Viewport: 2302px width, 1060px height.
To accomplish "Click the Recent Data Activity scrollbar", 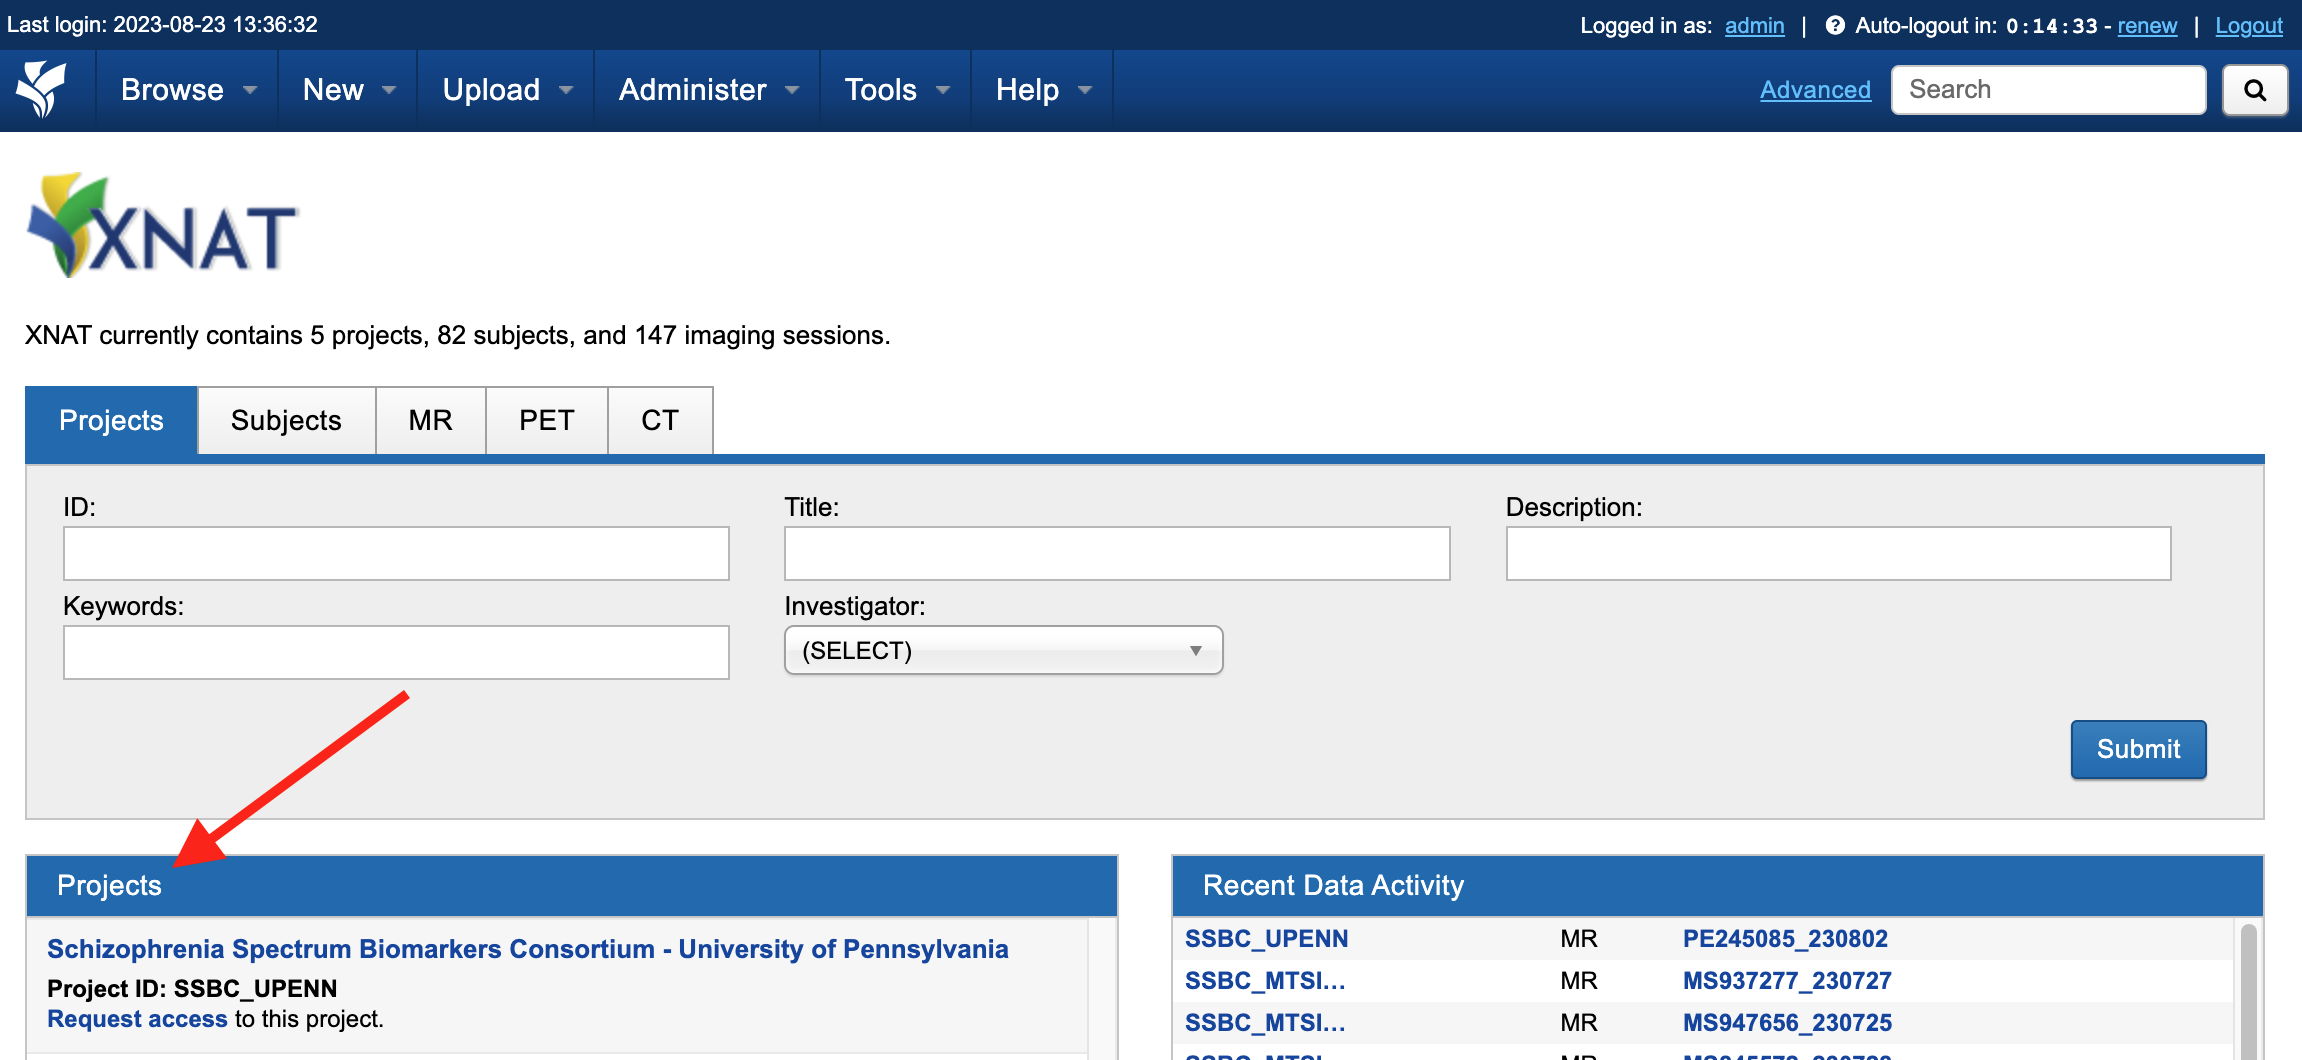I will click(x=2248, y=990).
